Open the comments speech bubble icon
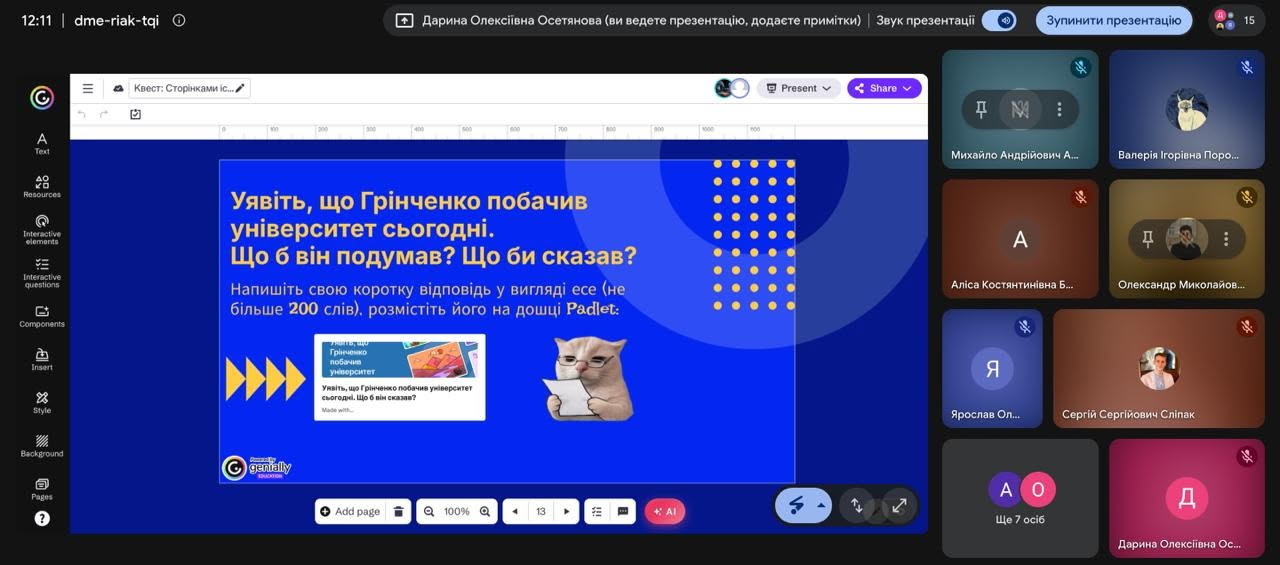This screenshot has height=565, width=1280. (623, 511)
